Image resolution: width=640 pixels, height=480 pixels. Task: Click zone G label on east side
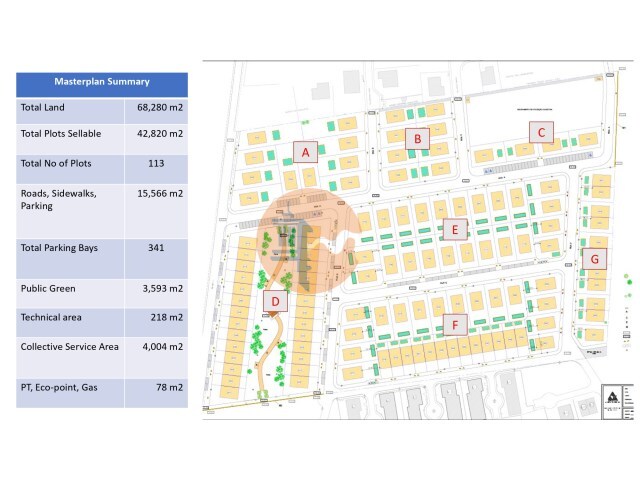[x=594, y=259]
